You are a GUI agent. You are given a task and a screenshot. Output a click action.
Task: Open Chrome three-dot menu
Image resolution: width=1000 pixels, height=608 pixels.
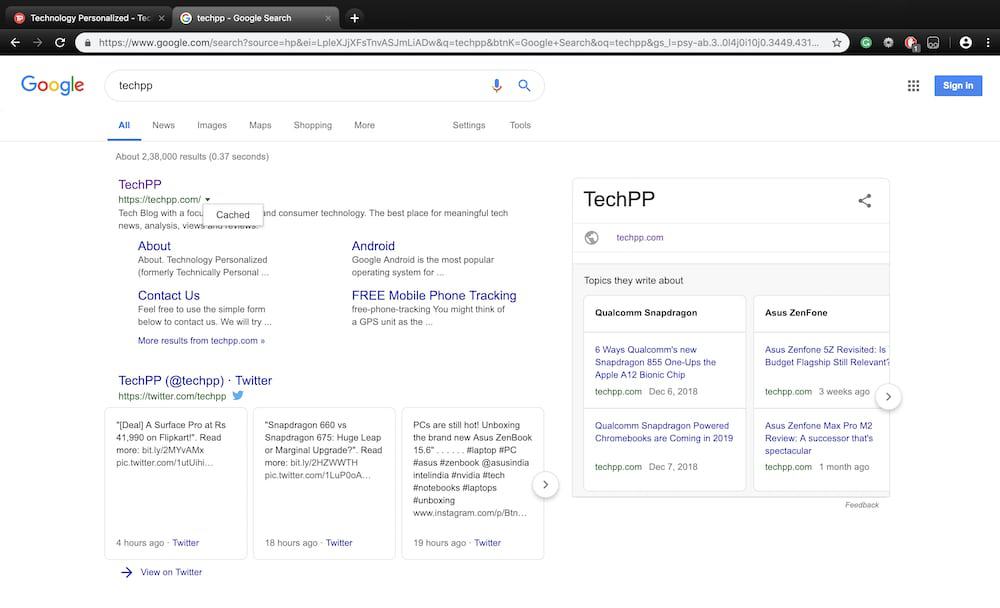pyautogui.click(x=988, y=43)
